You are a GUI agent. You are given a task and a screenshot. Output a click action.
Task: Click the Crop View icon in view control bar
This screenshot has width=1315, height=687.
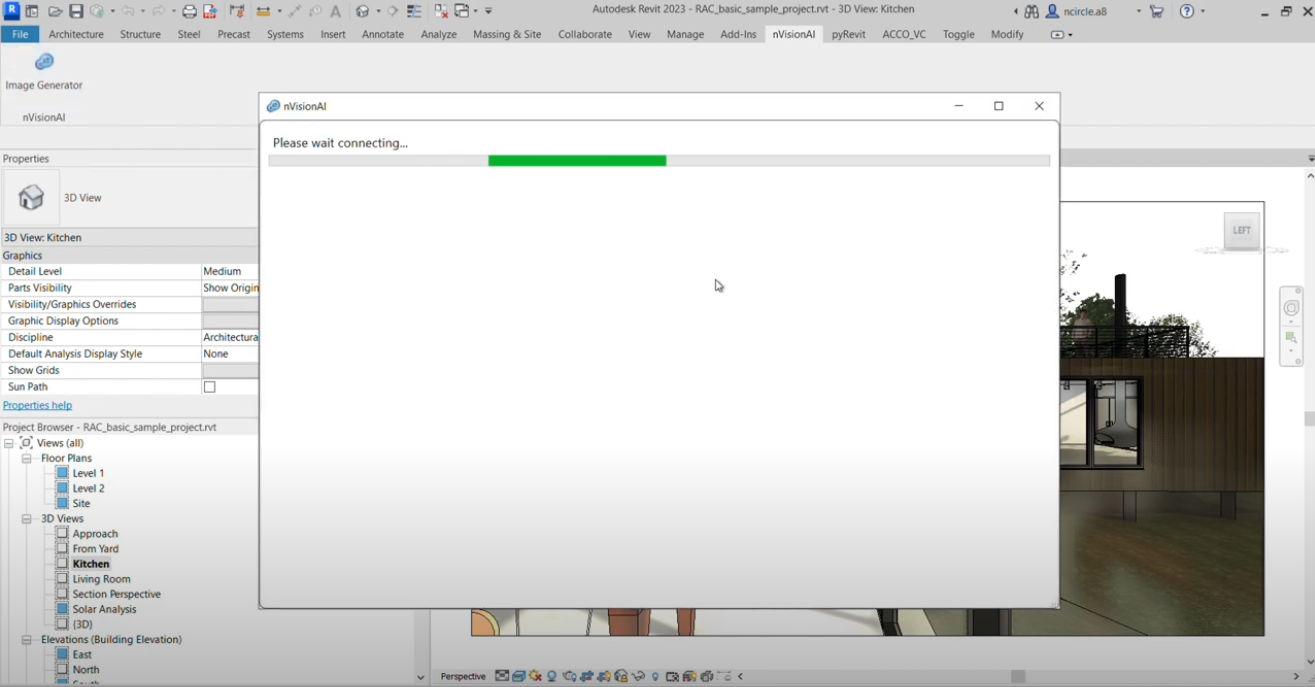pos(586,676)
